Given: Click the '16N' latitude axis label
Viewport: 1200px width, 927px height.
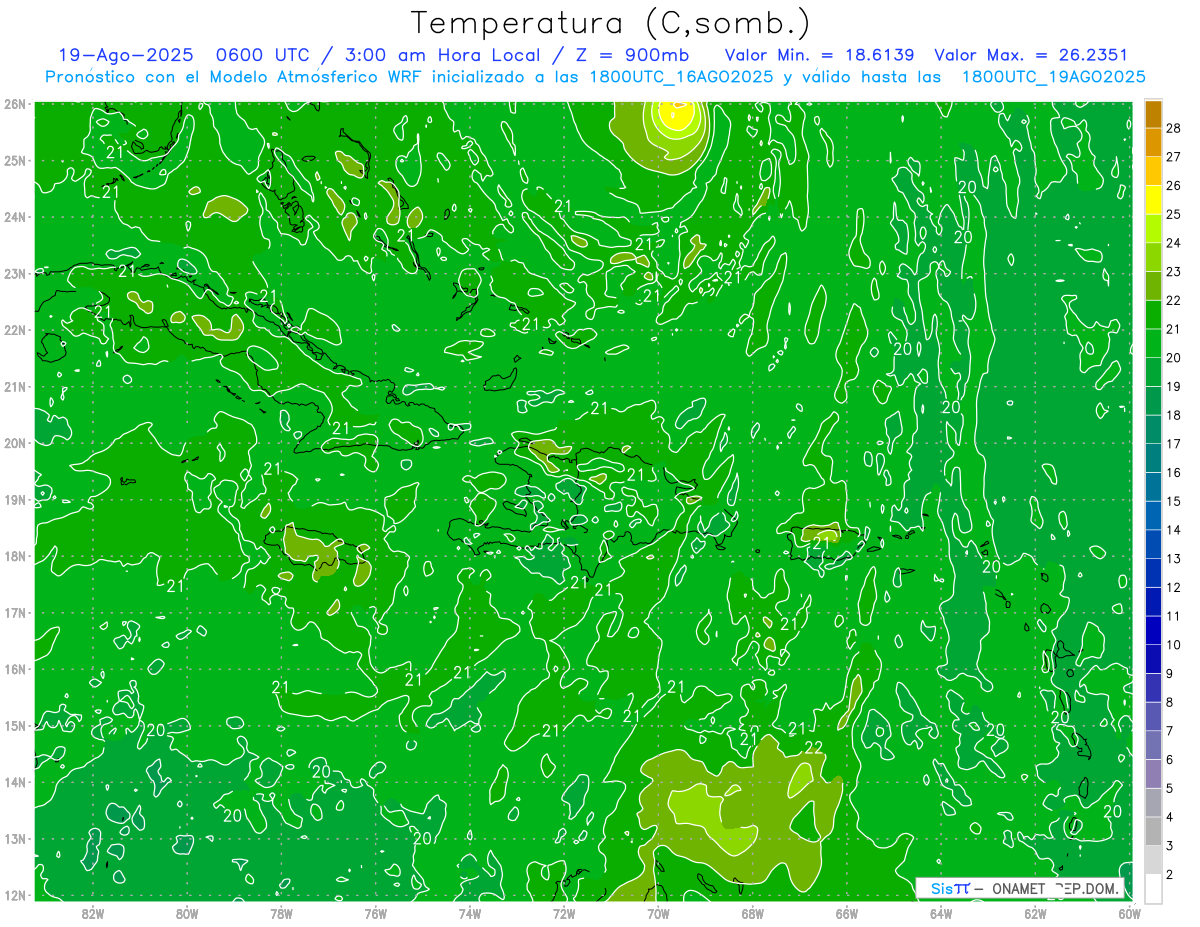Looking at the screenshot, I should (x=14, y=669).
